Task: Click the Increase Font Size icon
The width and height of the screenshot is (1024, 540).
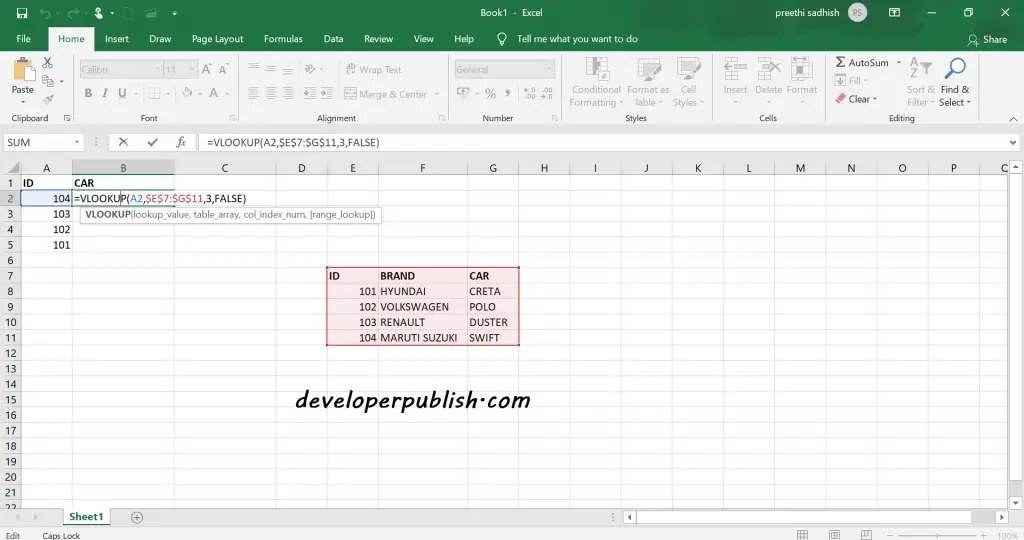Action: [x=206, y=69]
